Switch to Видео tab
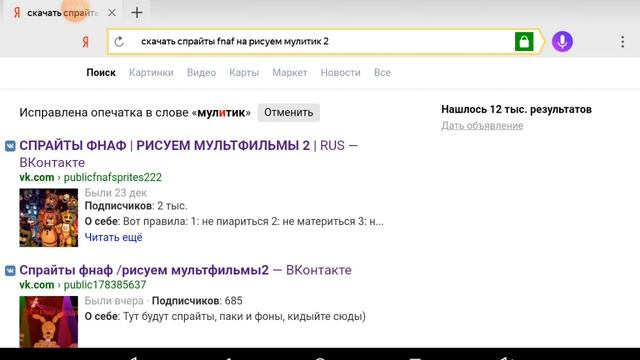This screenshot has width=640, height=360. pyautogui.click(x=201, y=73)
